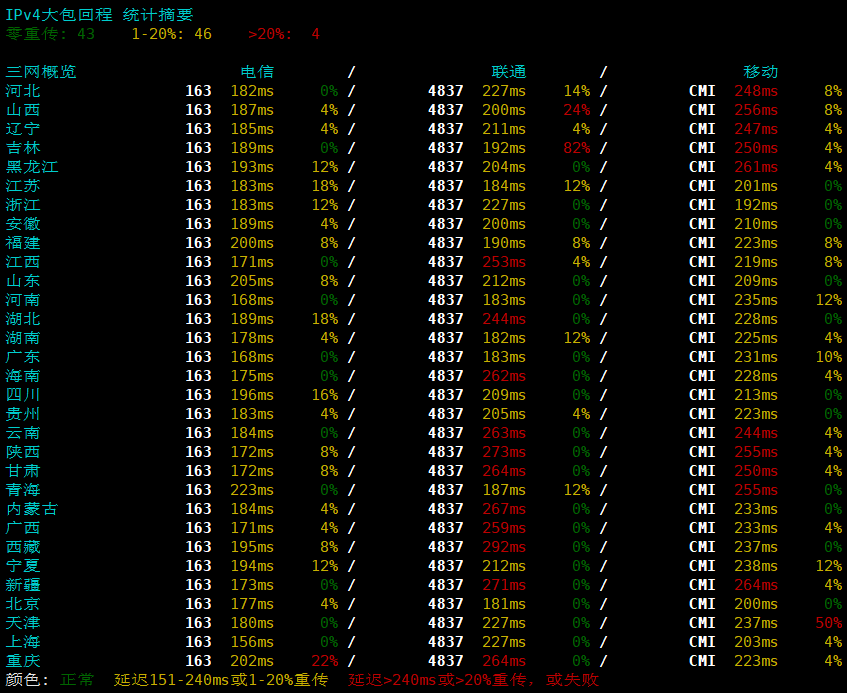Click the '移动' column header
Screen dimensions: 847x693
tap(761, 72)
